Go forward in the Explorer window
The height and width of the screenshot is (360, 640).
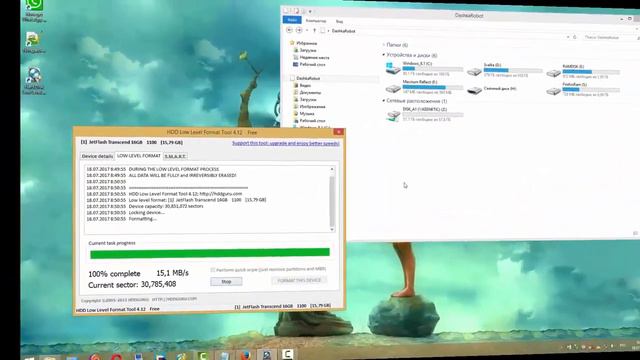pyautogui.click(x=299, y=30)
